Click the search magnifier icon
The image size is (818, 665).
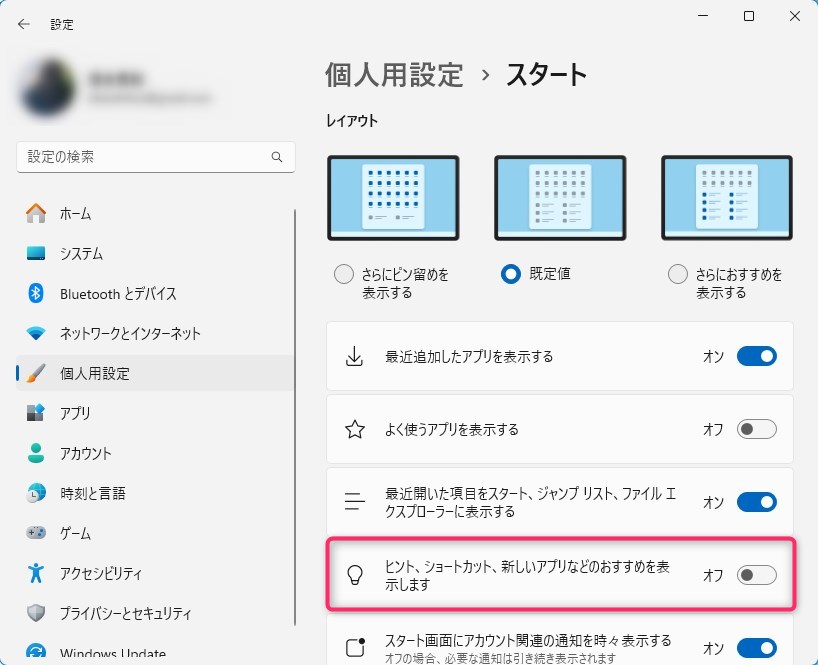(x=277, y=158)
